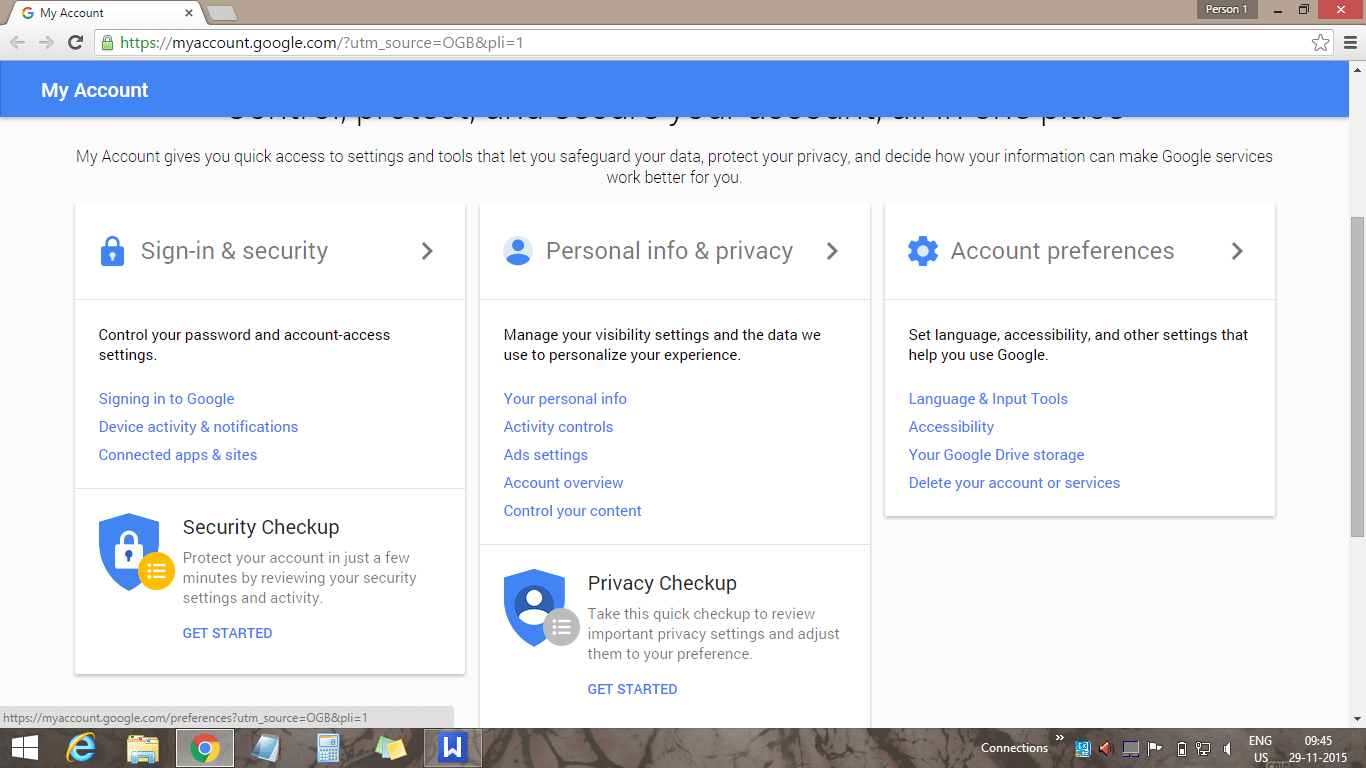Open the blue W app in the taskbar
Screen dimensions: 1366x768
coord(453,748)
